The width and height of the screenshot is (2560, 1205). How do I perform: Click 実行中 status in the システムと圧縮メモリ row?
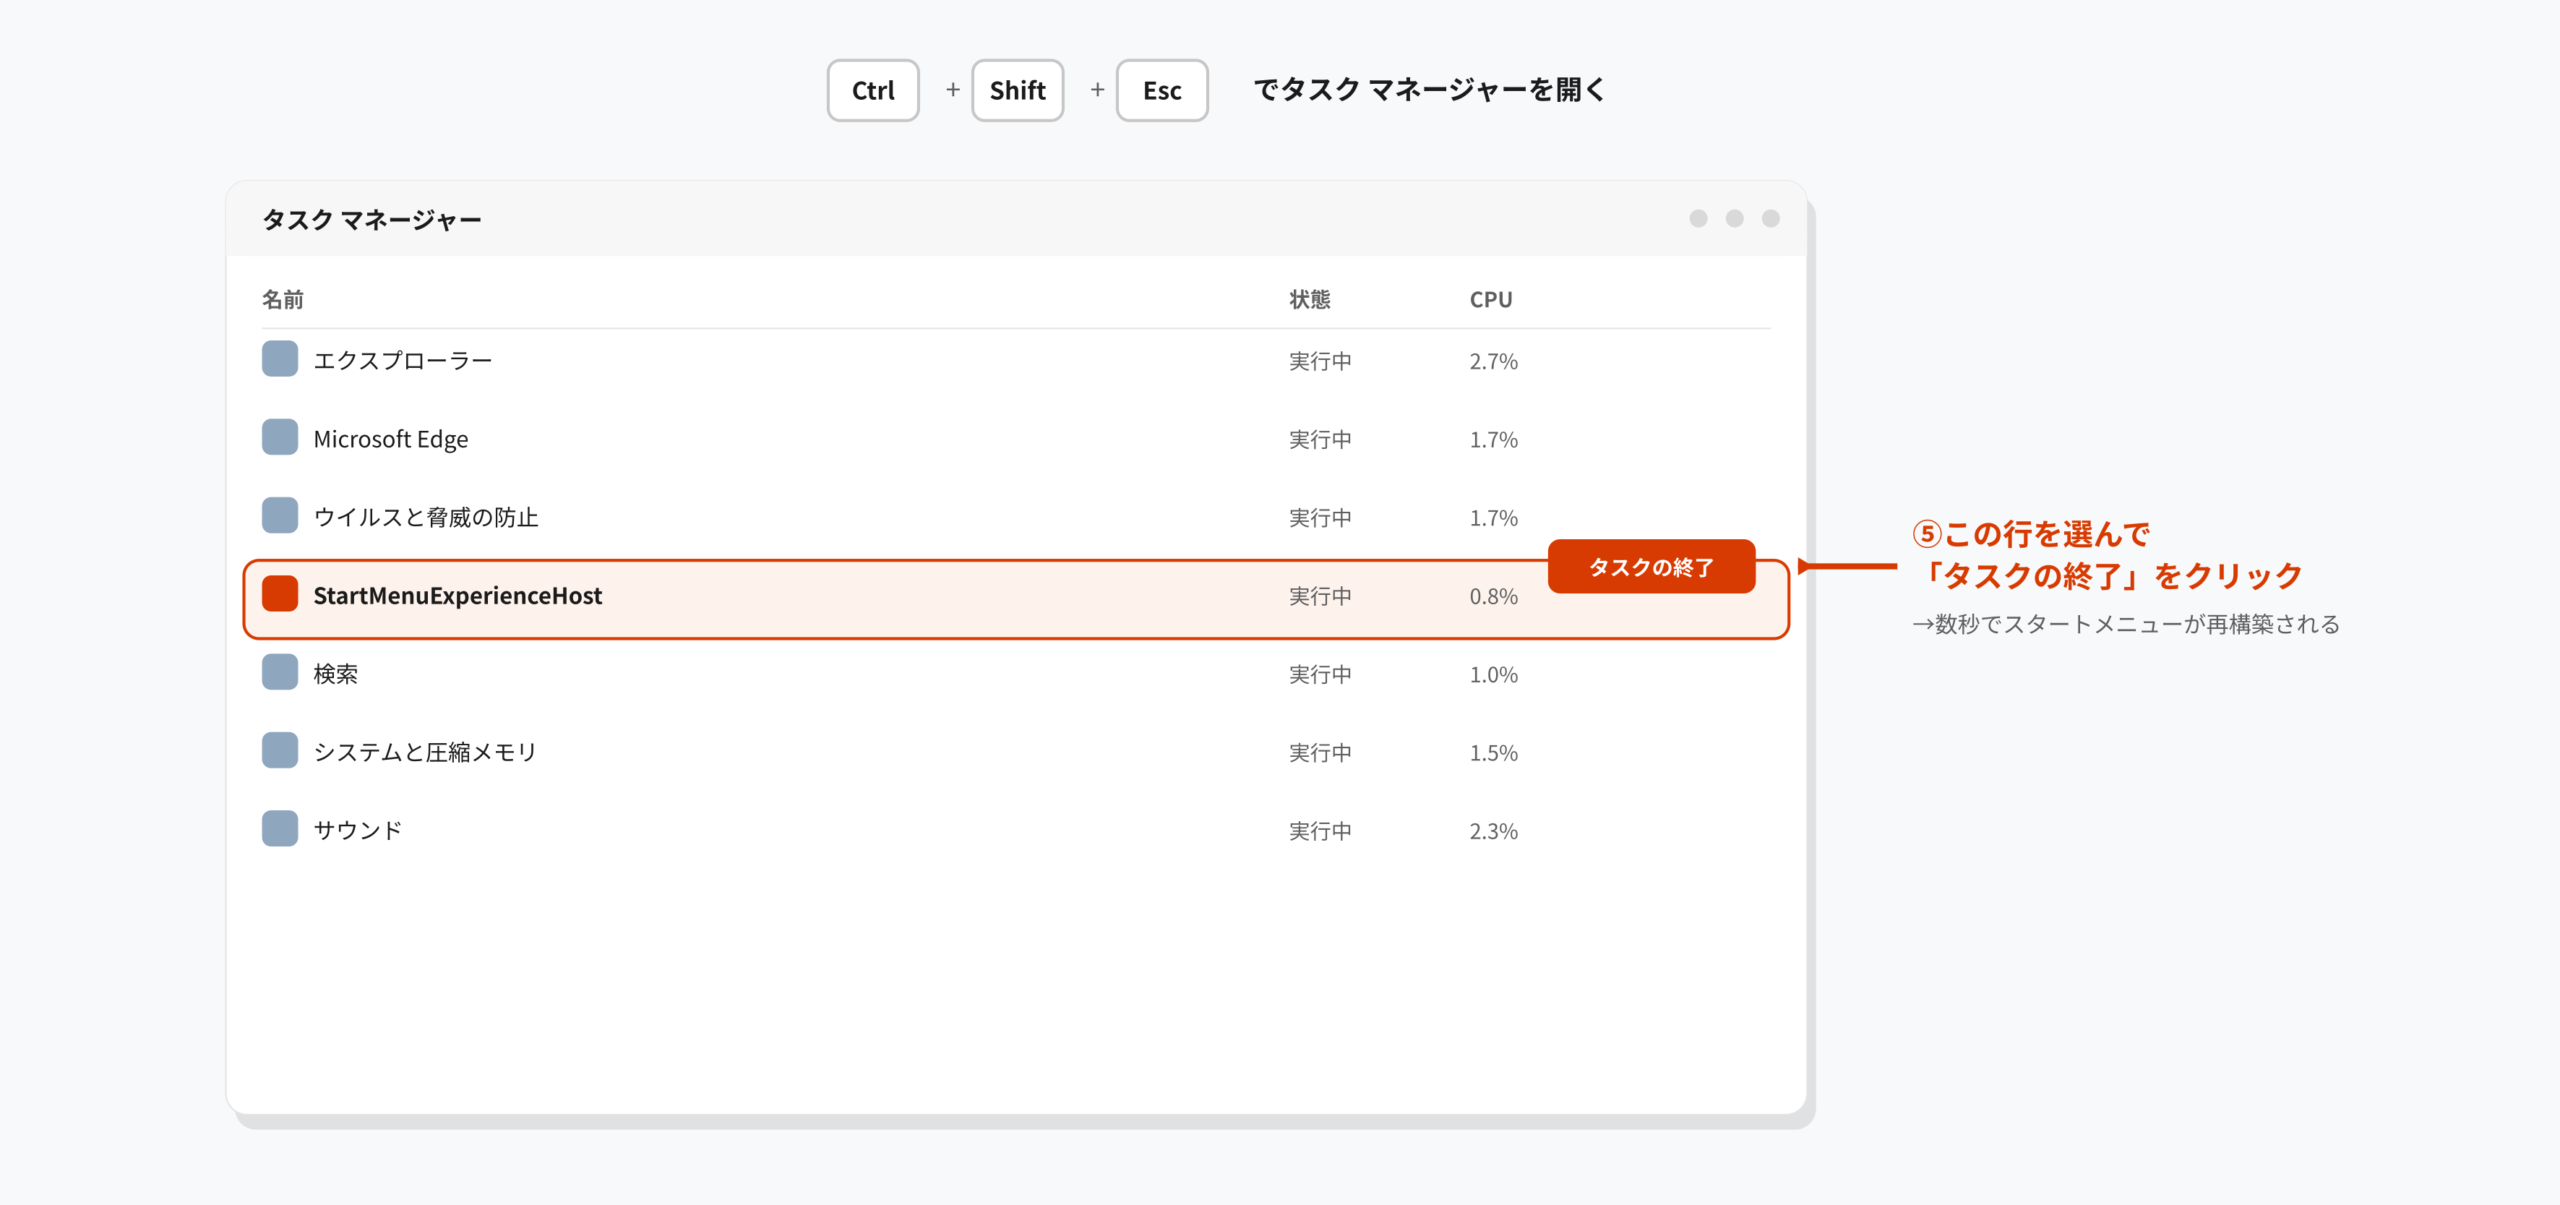[x=1320, y=752]
